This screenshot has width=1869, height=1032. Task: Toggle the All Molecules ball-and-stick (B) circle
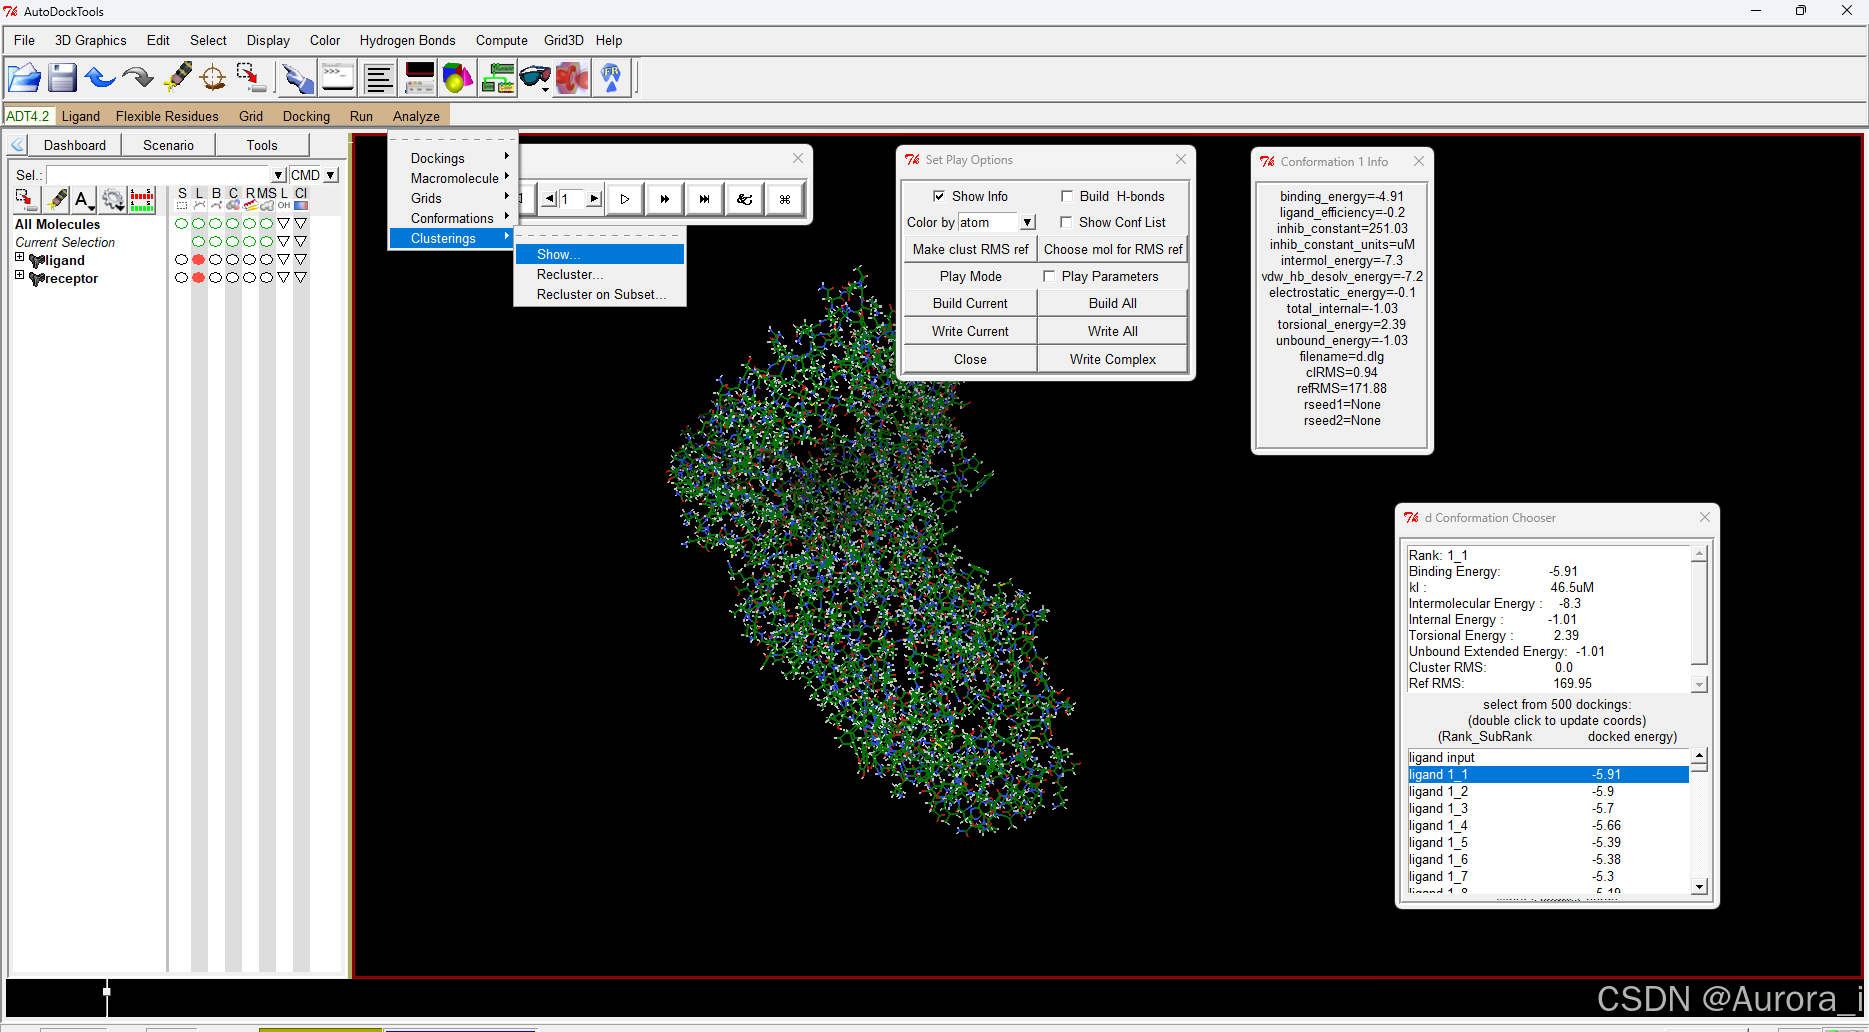click(215, 224)
